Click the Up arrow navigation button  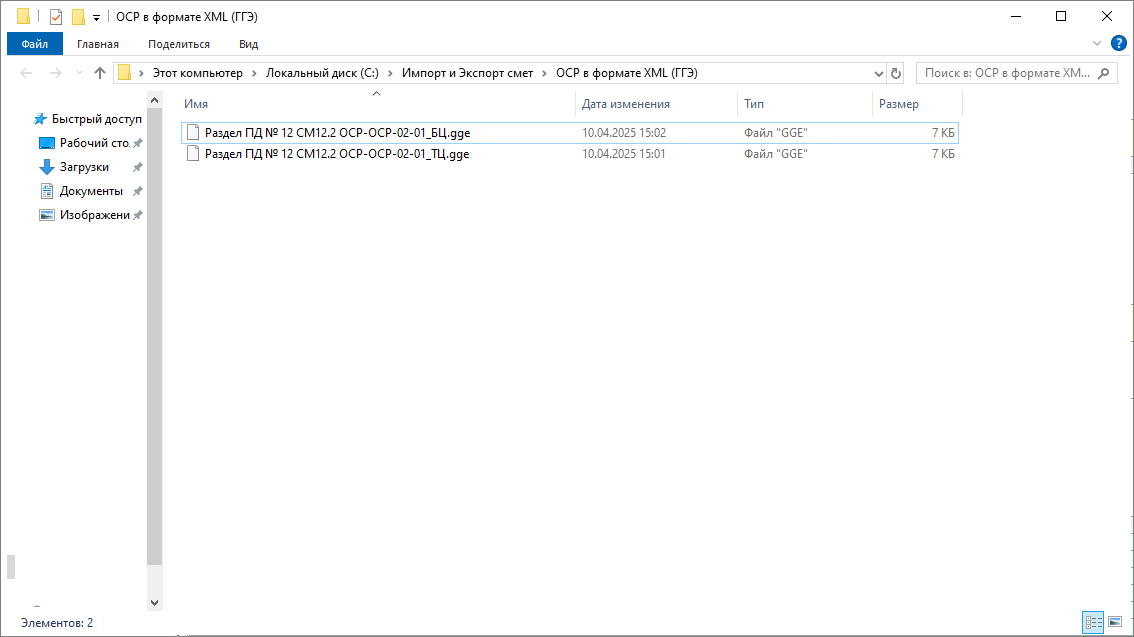[x=100, y=73]
